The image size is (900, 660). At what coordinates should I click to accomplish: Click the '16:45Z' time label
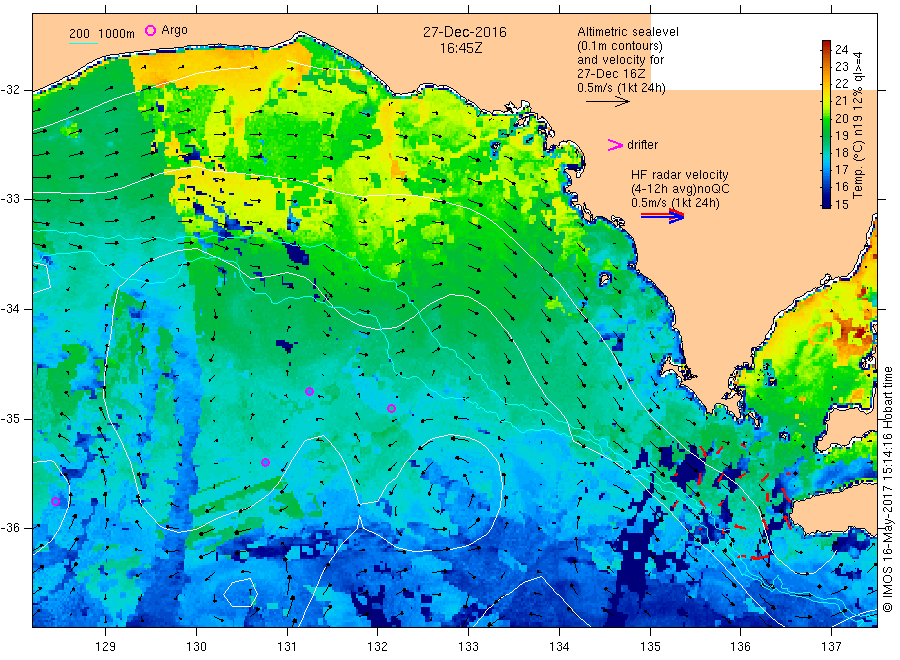(x=461, y=48)
